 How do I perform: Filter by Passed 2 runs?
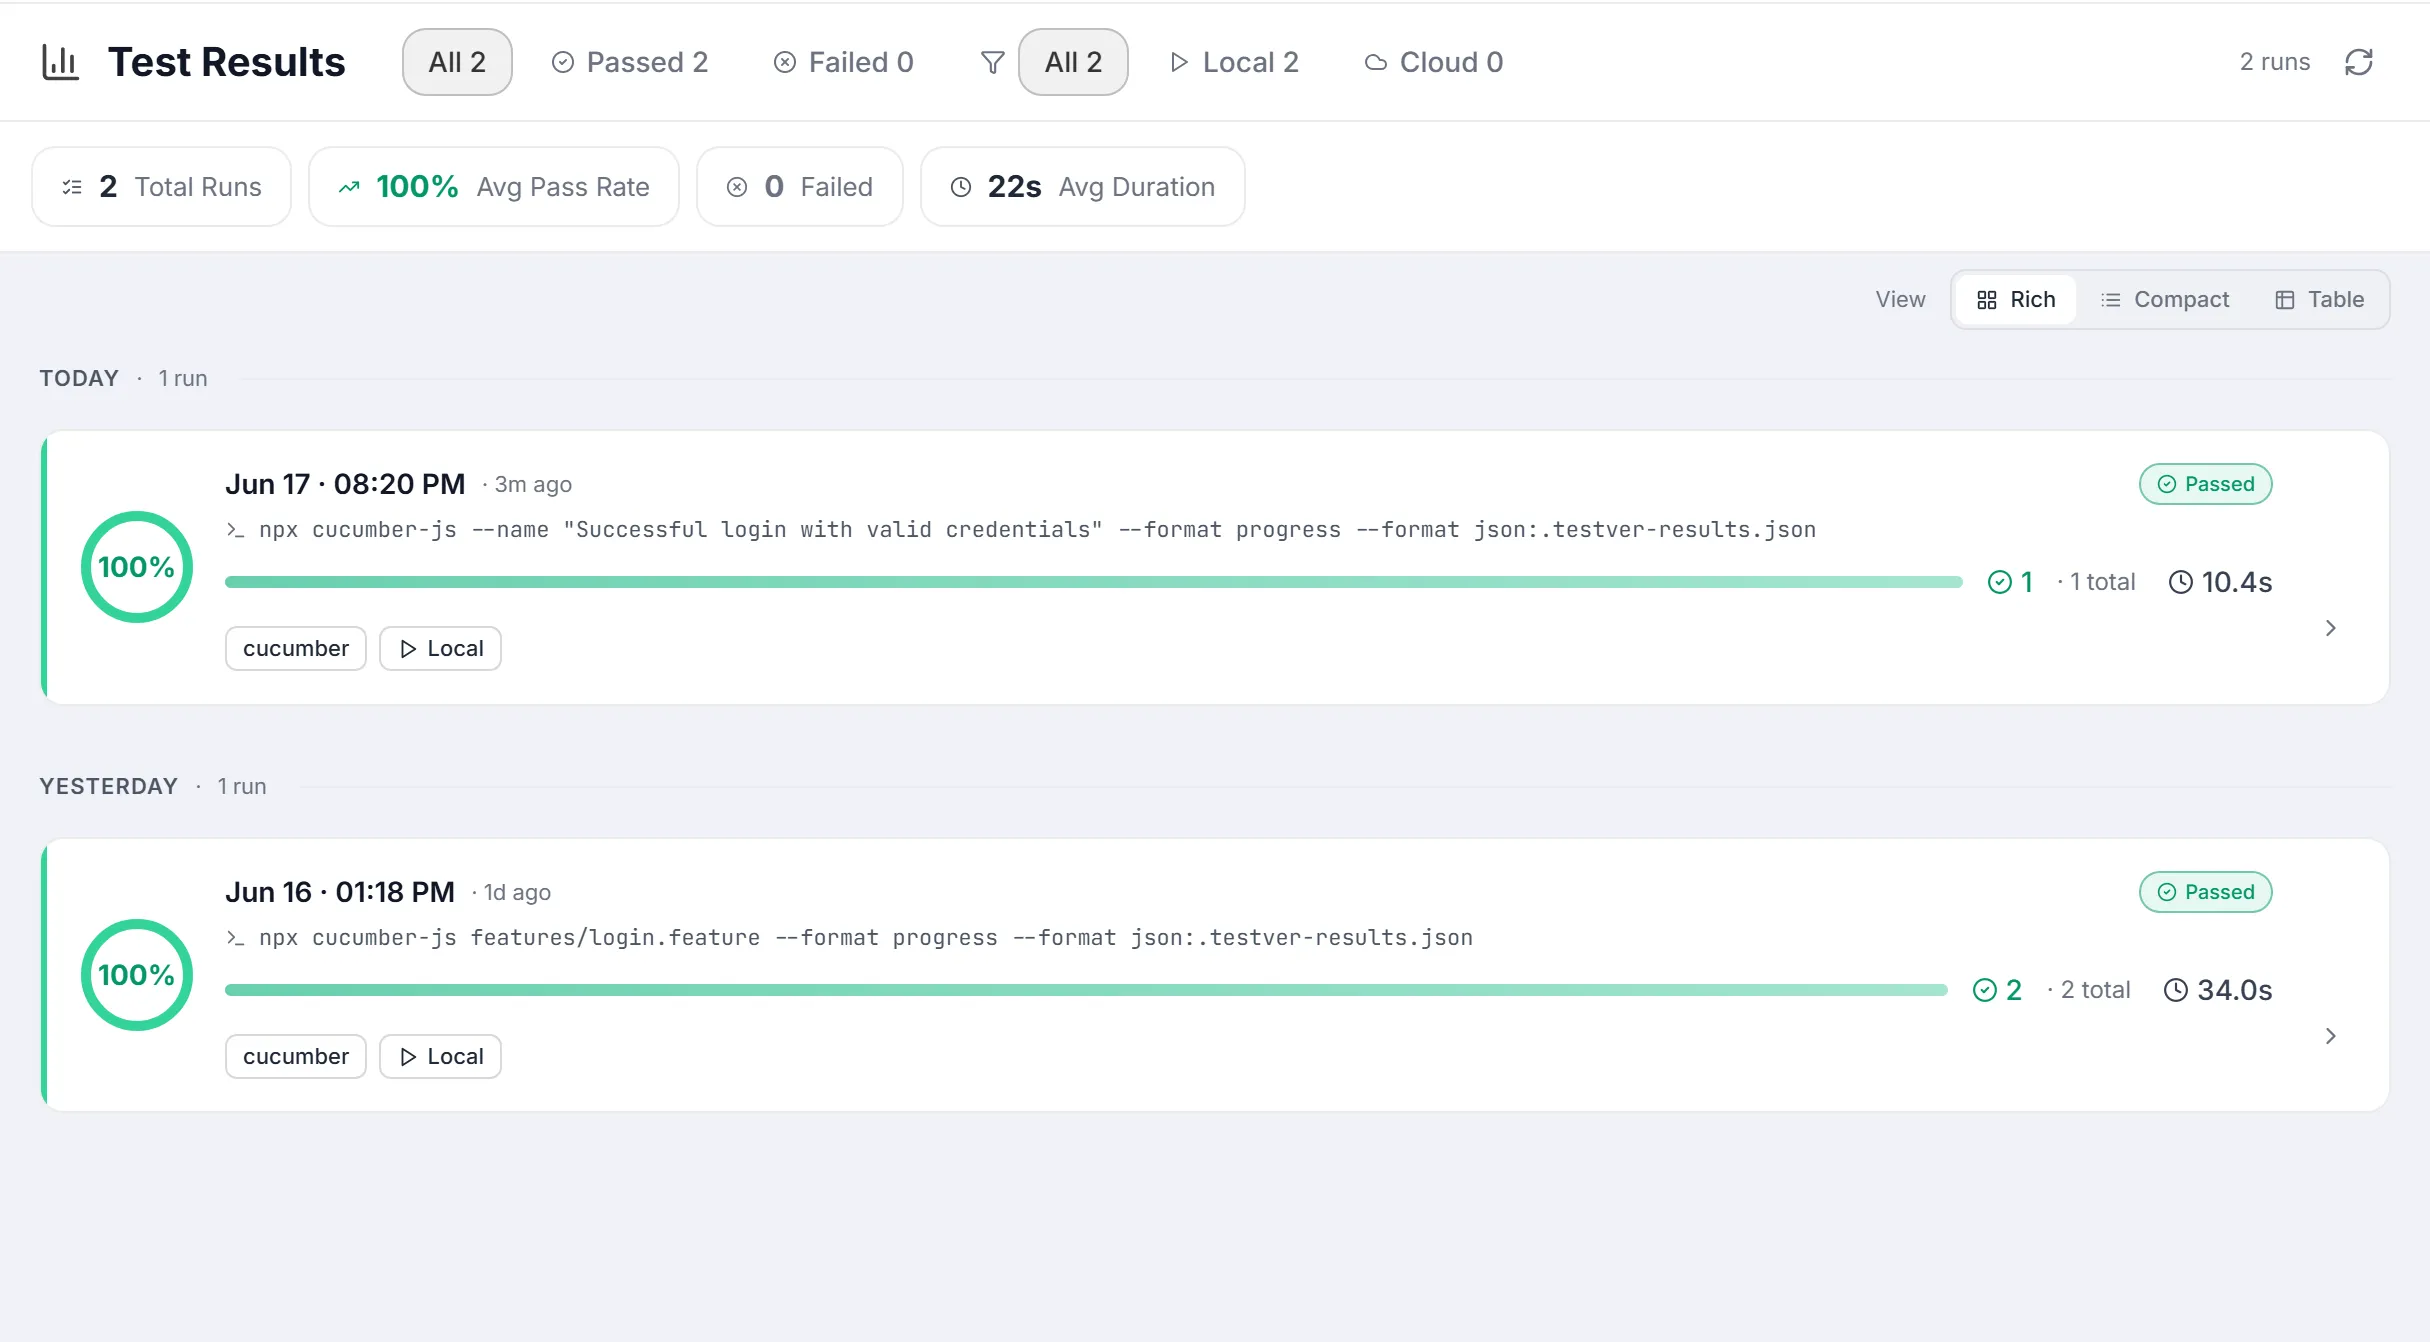pyautogui.click(x=630, y=62)
